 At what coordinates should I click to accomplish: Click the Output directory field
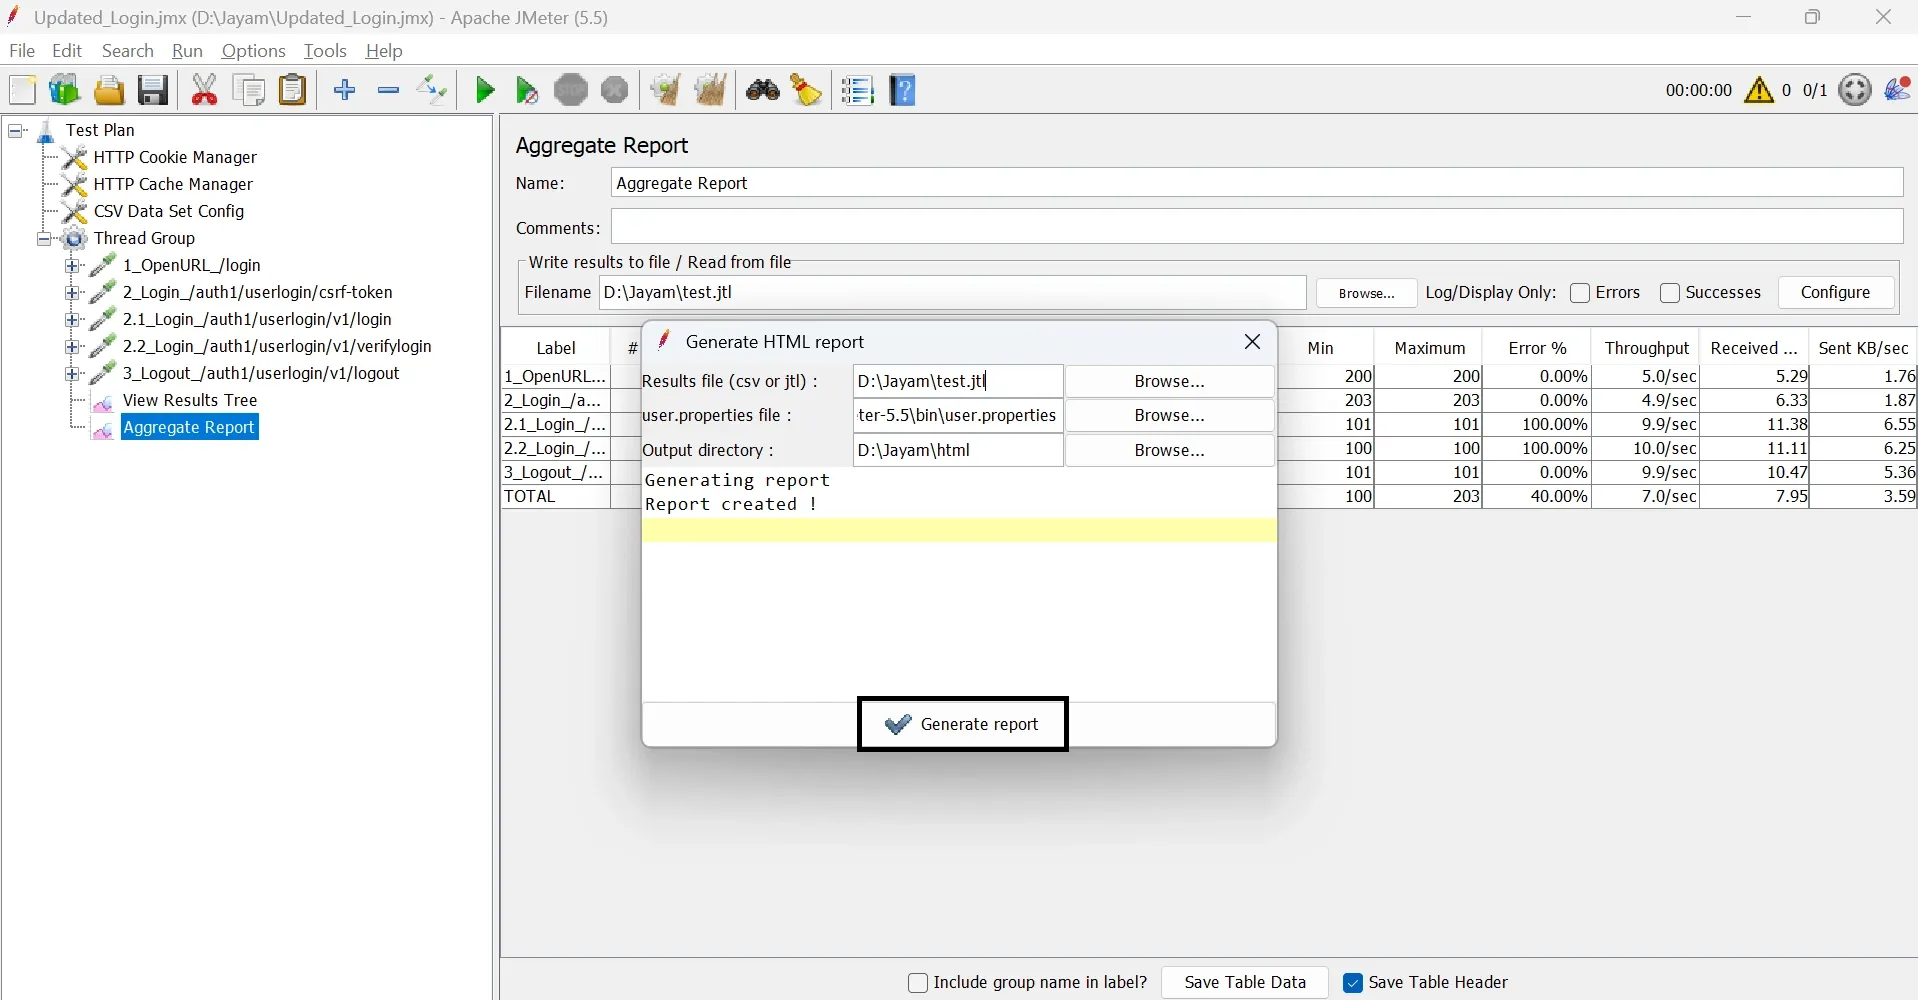coord(958,450)
